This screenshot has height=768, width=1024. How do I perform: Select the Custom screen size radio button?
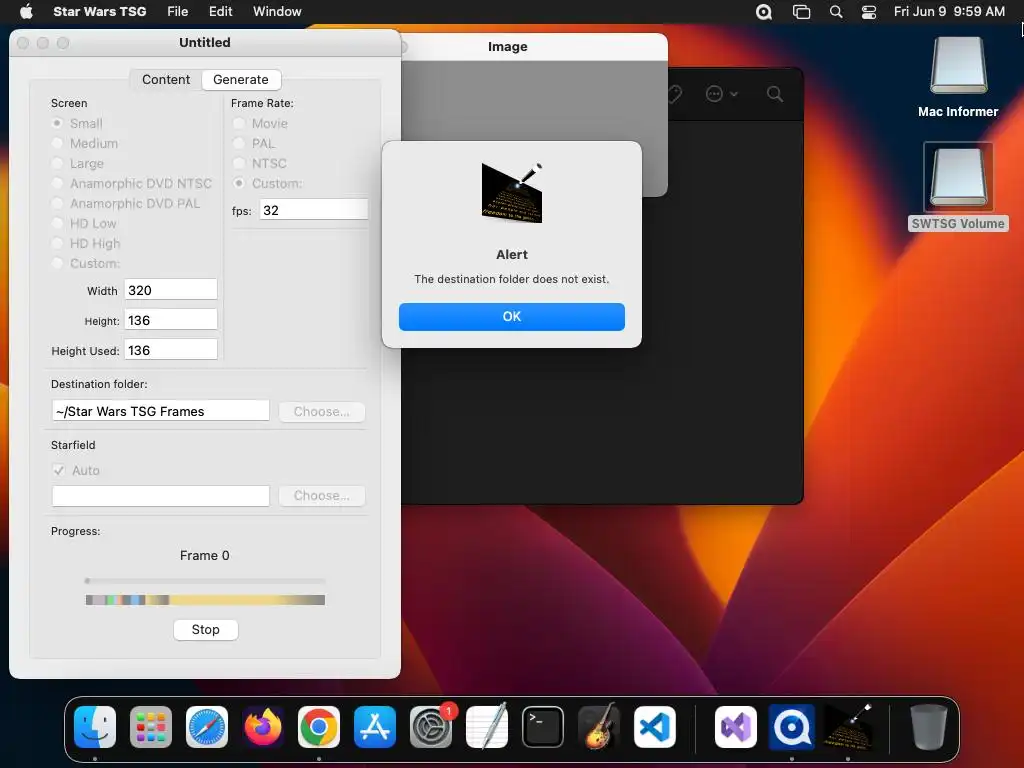(x=57, y=263)
